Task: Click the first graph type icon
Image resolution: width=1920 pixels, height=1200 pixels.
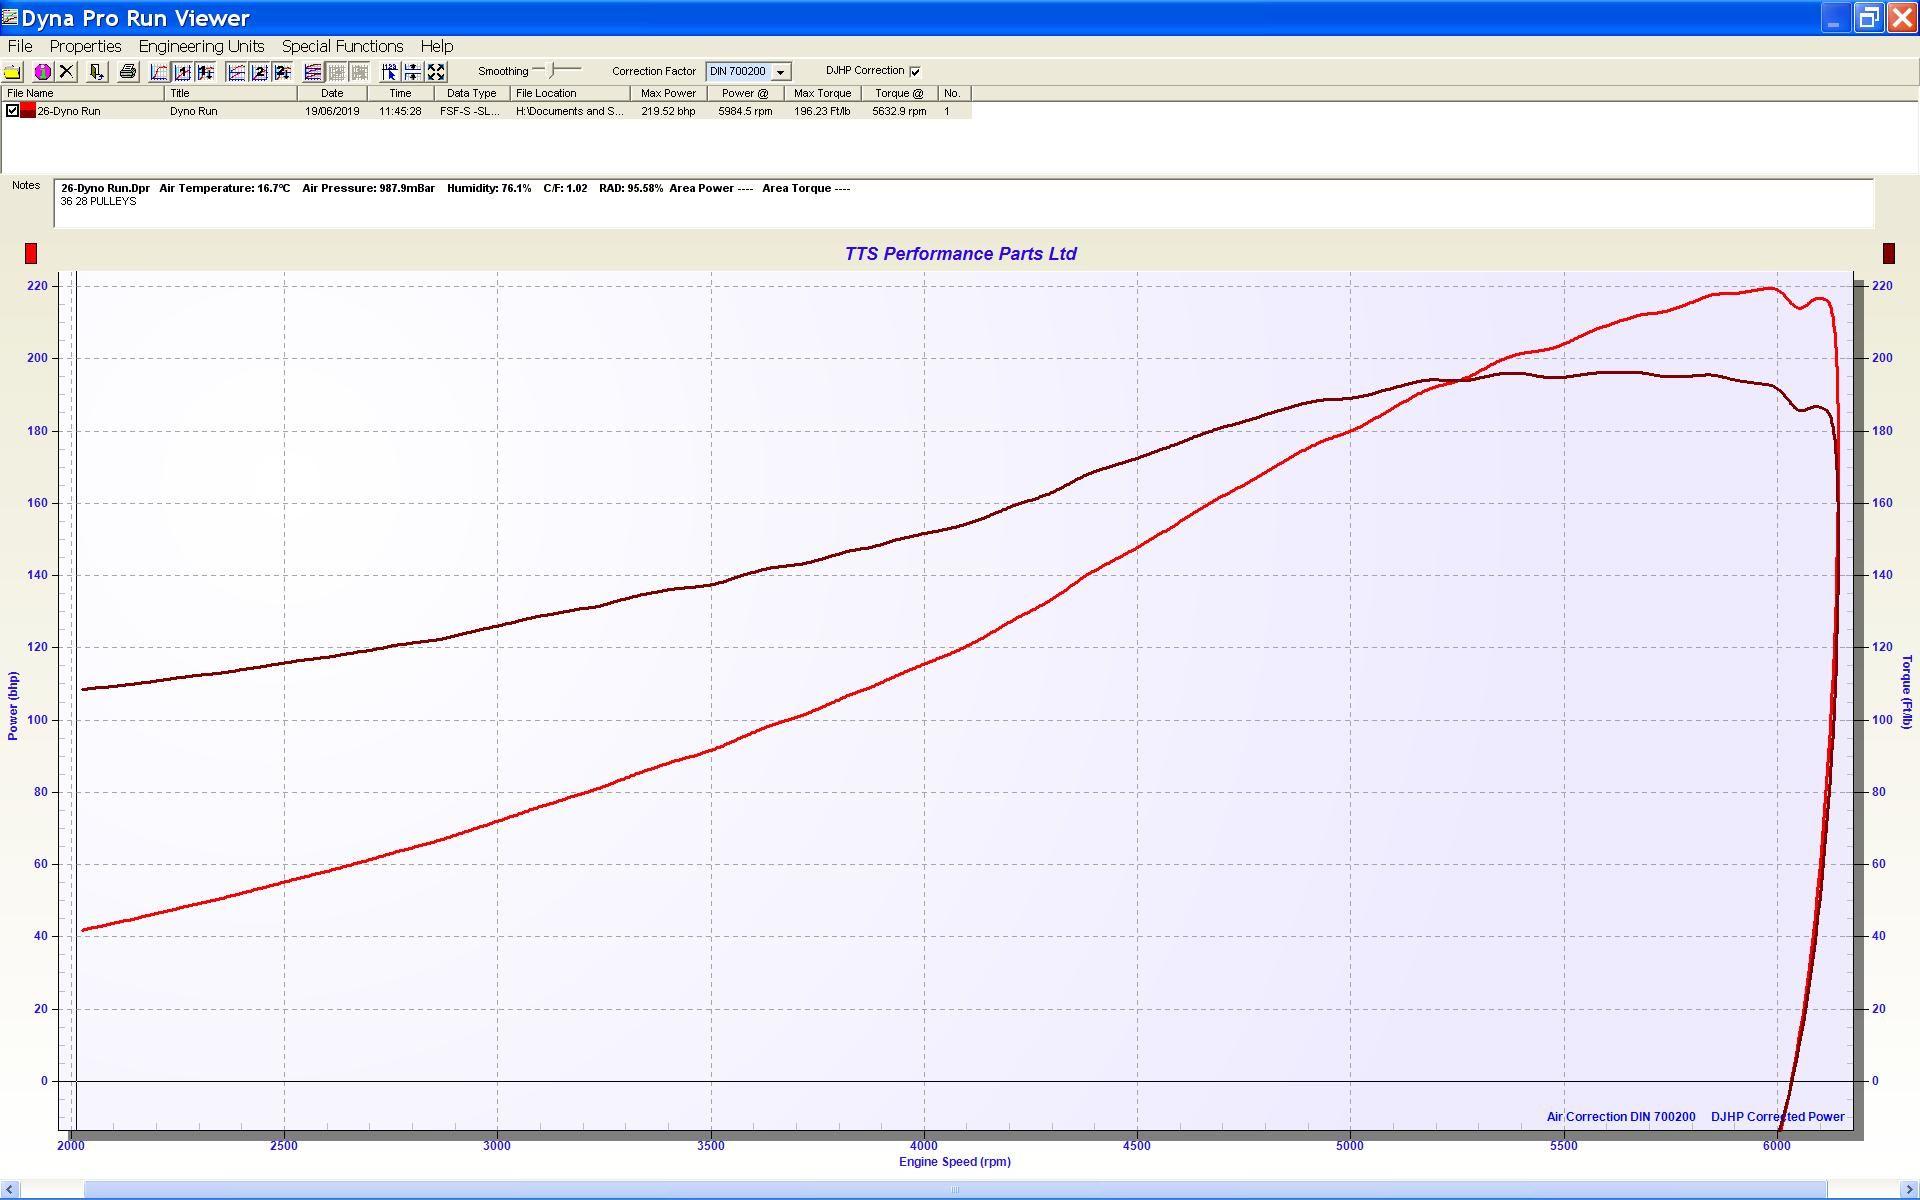Action: [159, 72]
